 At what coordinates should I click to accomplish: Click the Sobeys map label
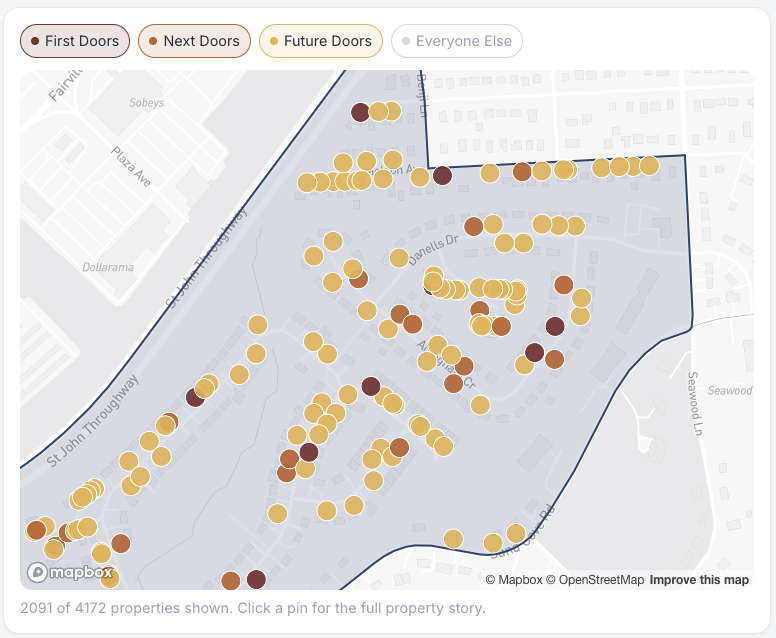pos(146,103)
